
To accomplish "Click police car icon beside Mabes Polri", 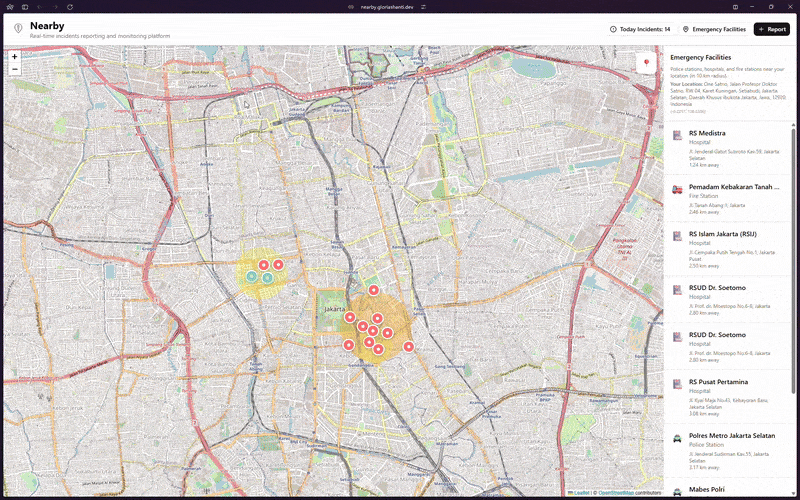I will (x=677, y=492).
